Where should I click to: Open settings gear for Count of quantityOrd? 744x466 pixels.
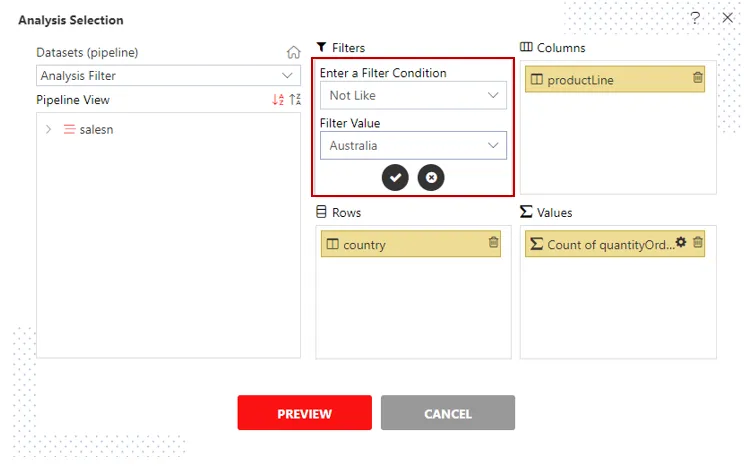pos(681,242)
